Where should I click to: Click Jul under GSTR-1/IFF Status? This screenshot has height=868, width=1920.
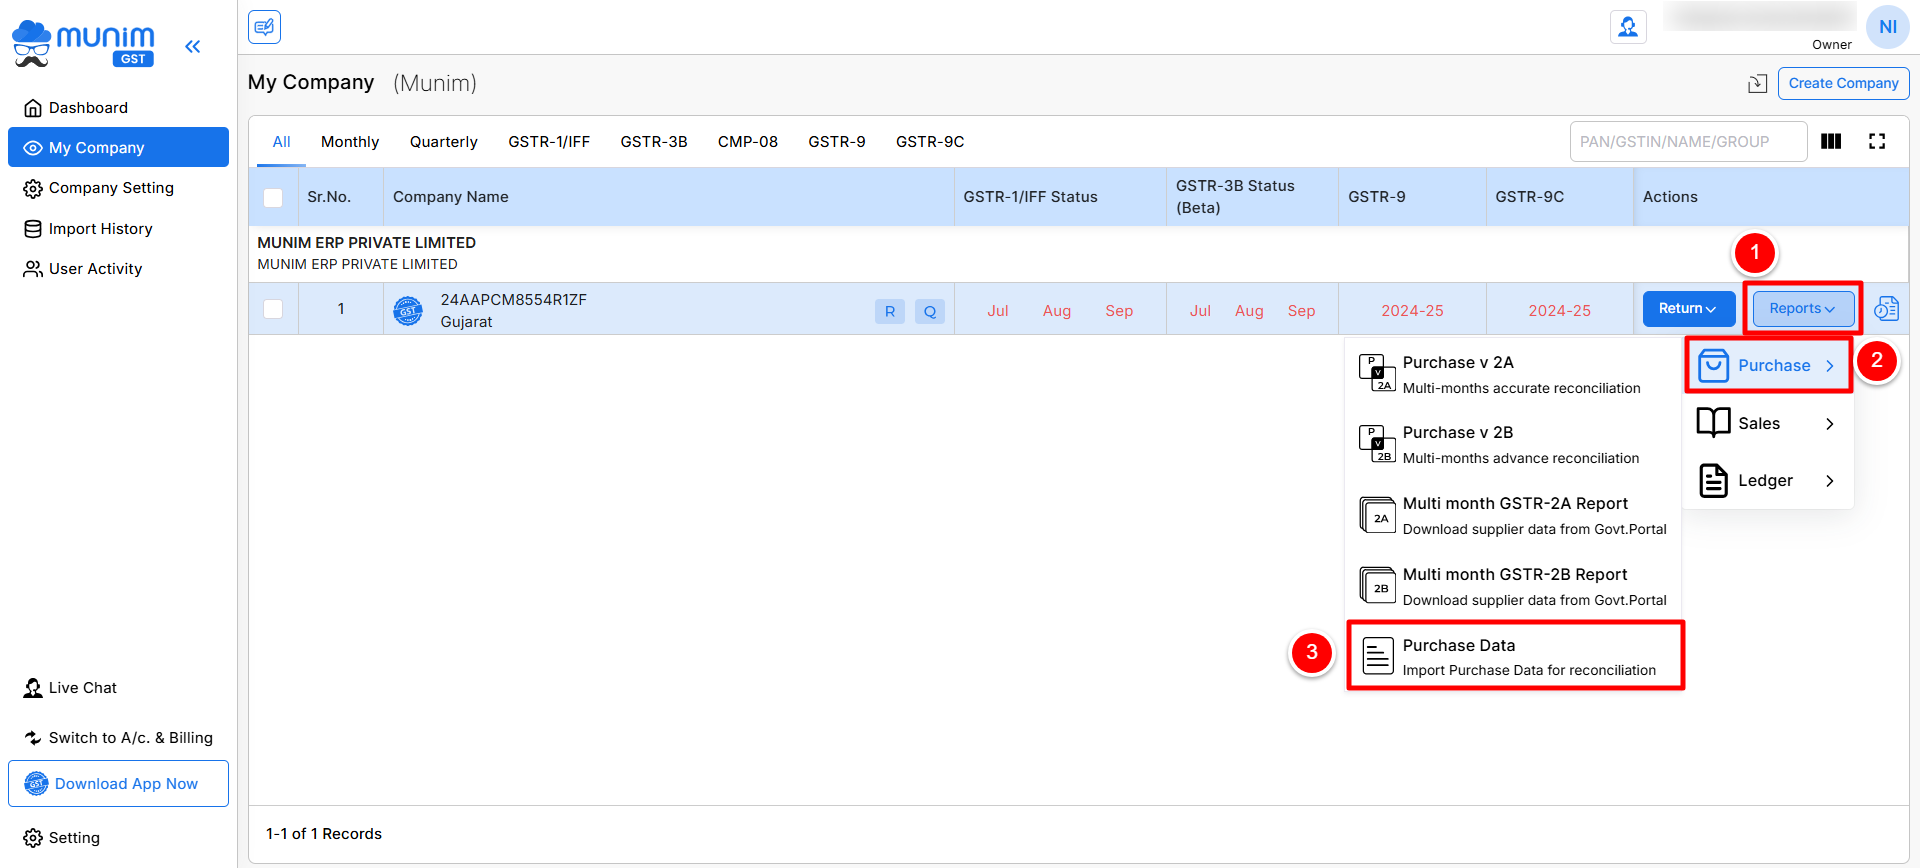pyautogui.click(x=998, y=311)
